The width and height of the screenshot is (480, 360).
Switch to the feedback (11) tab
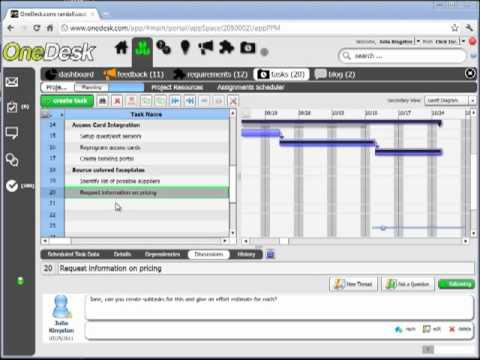(x=134, y=74)
